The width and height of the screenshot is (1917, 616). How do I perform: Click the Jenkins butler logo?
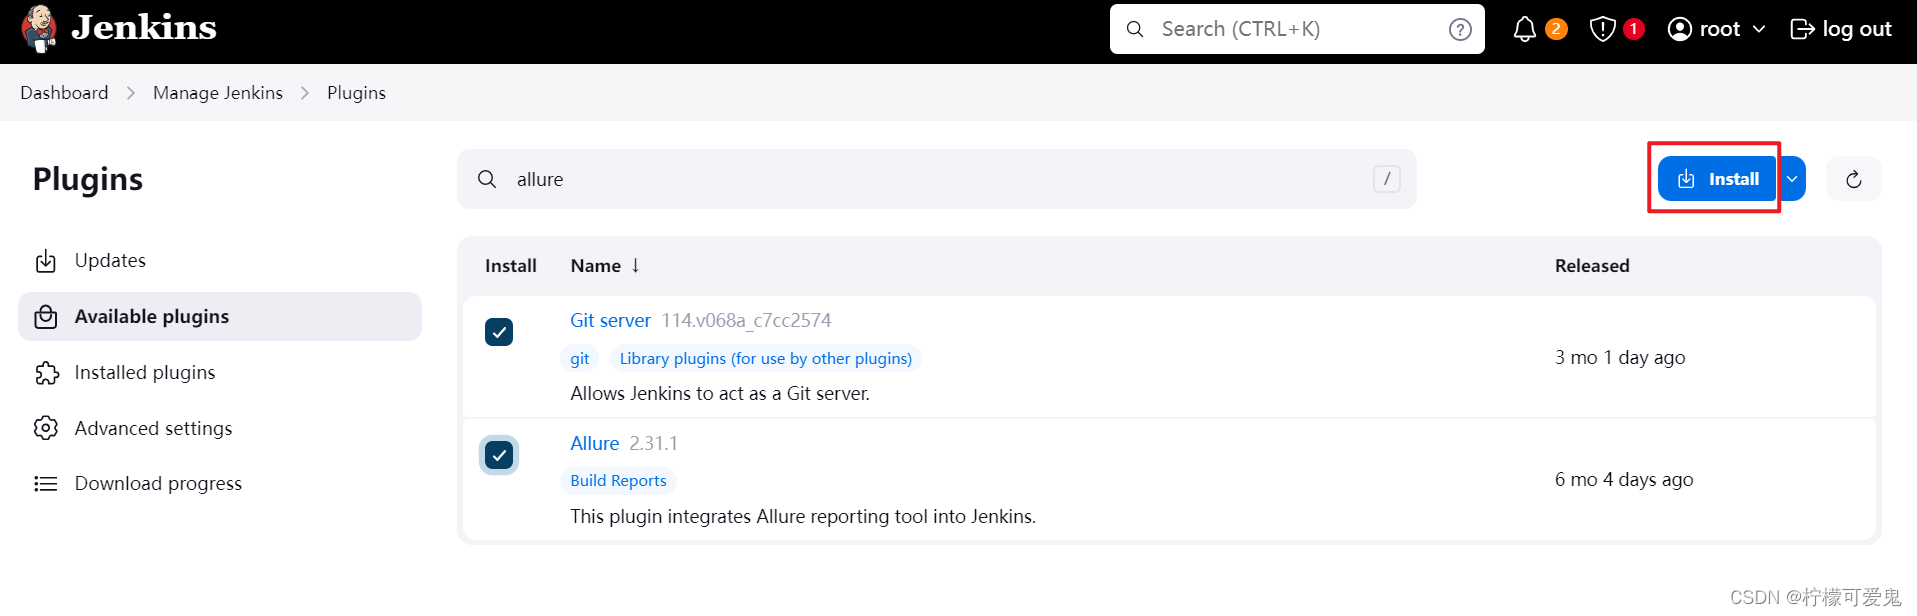point(39,28)
